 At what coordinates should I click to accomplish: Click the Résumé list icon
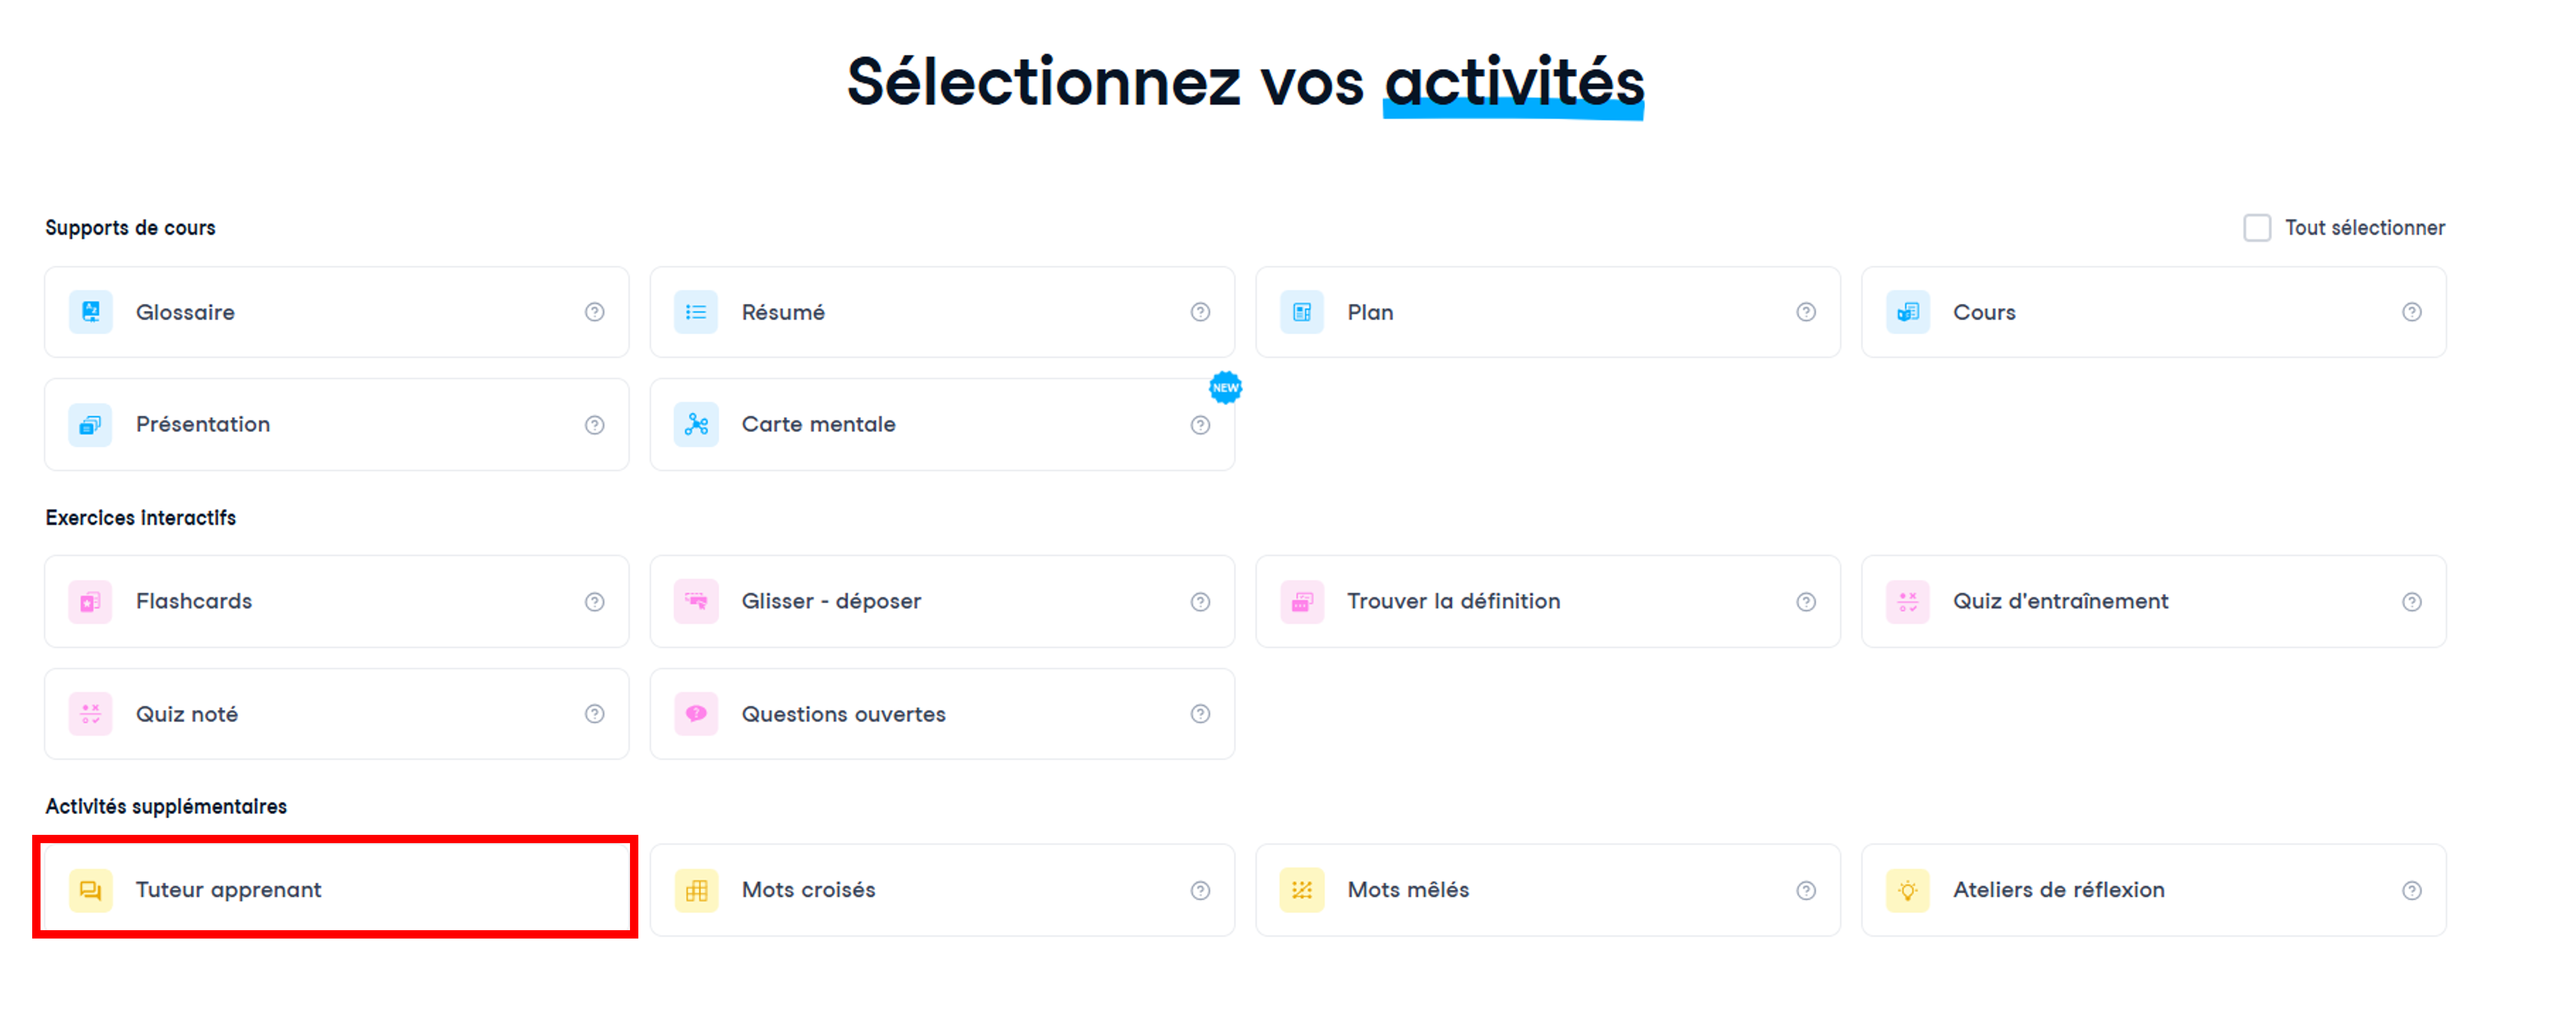pyautogui.click(x=696, y=312)
